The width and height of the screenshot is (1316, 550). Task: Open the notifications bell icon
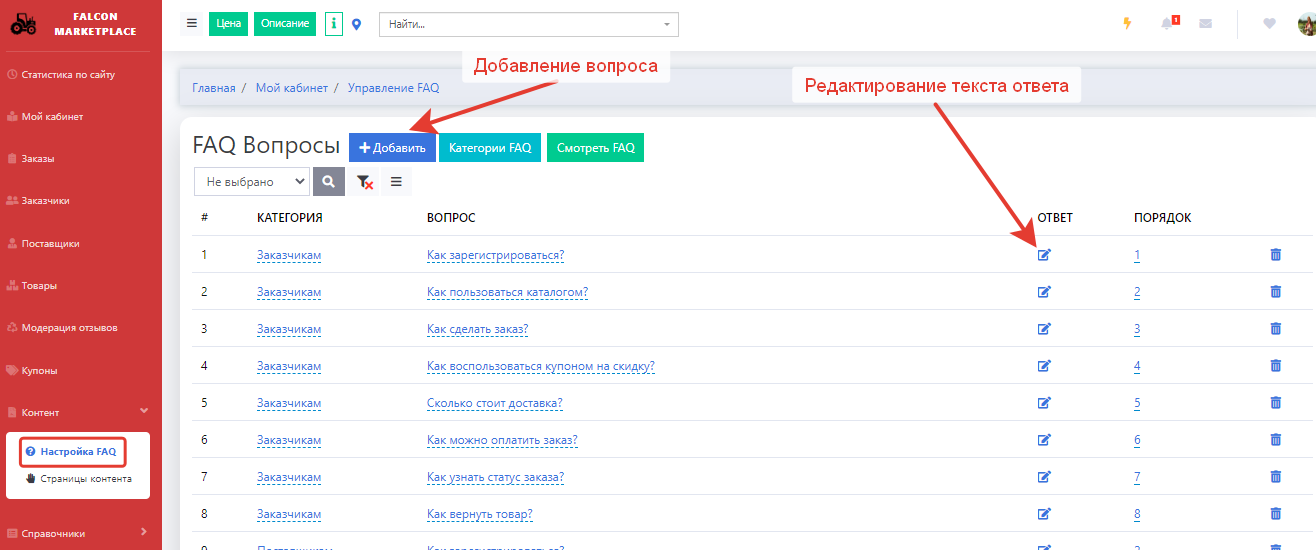(x=1167, y=24)
